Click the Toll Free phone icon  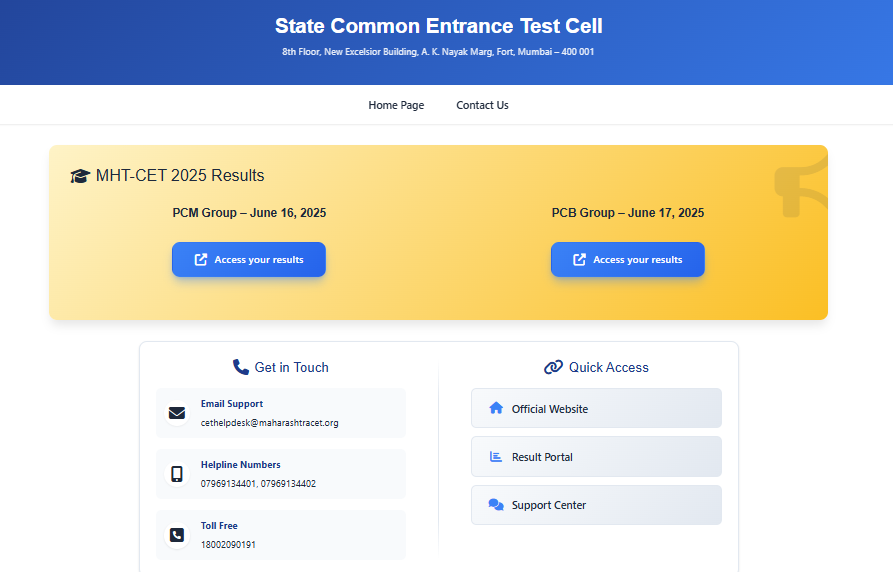point(177,535)
